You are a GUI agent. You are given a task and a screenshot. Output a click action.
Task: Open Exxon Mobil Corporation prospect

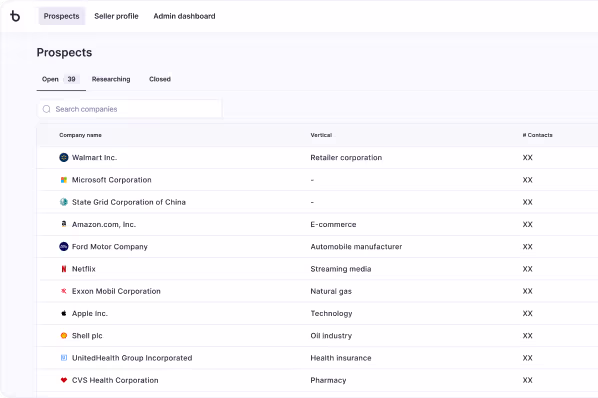pos(116,291)
